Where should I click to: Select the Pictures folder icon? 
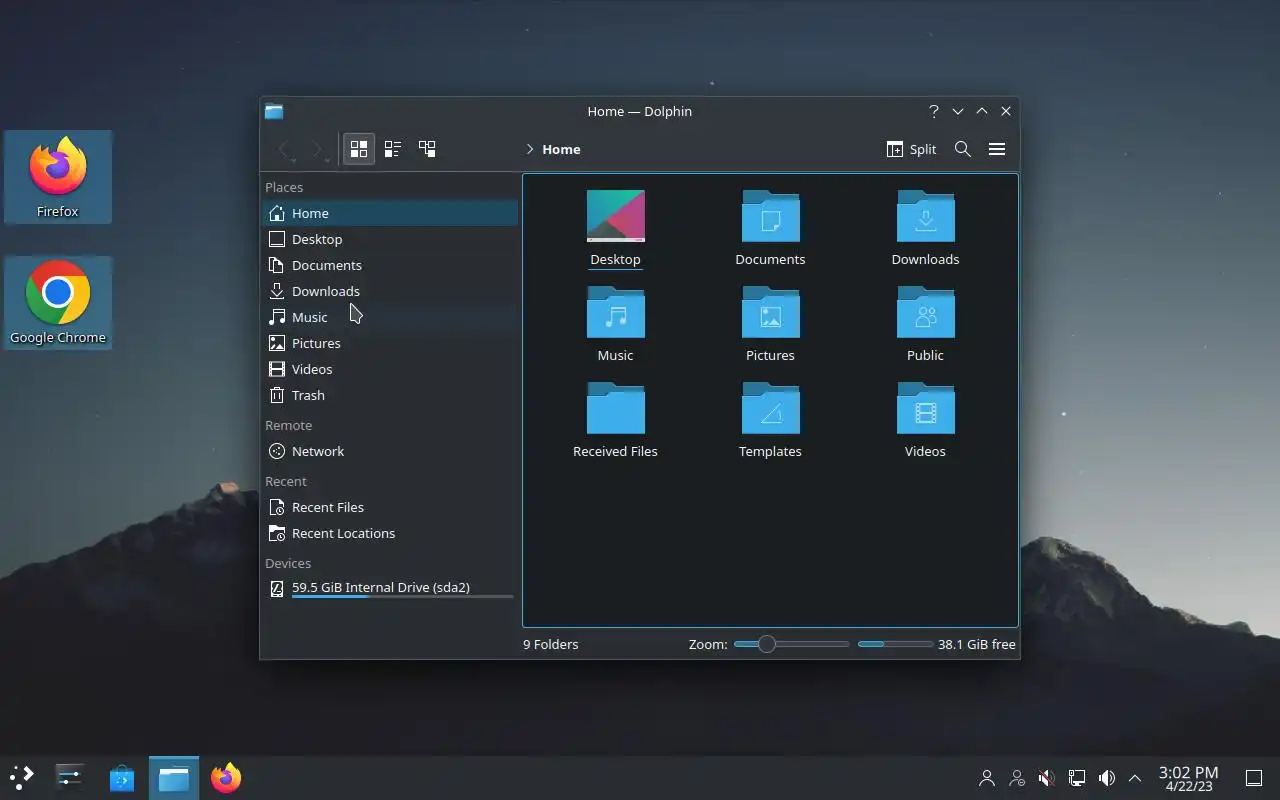770,325
